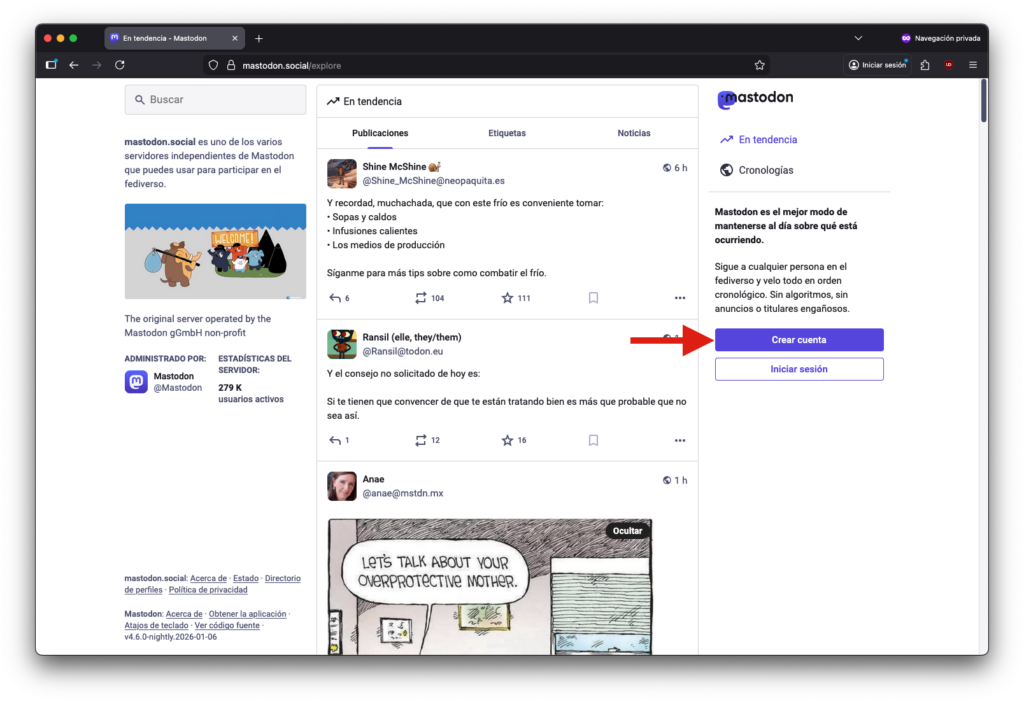This screenshot has width=1024, height=702.
Task: Open the more options menu on Ransil's post
Action: [x=680, y=439]
